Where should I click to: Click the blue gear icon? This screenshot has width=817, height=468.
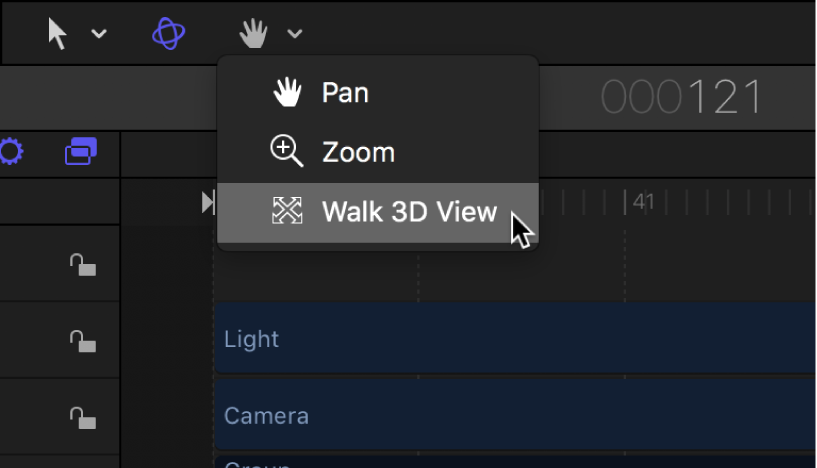11,152
